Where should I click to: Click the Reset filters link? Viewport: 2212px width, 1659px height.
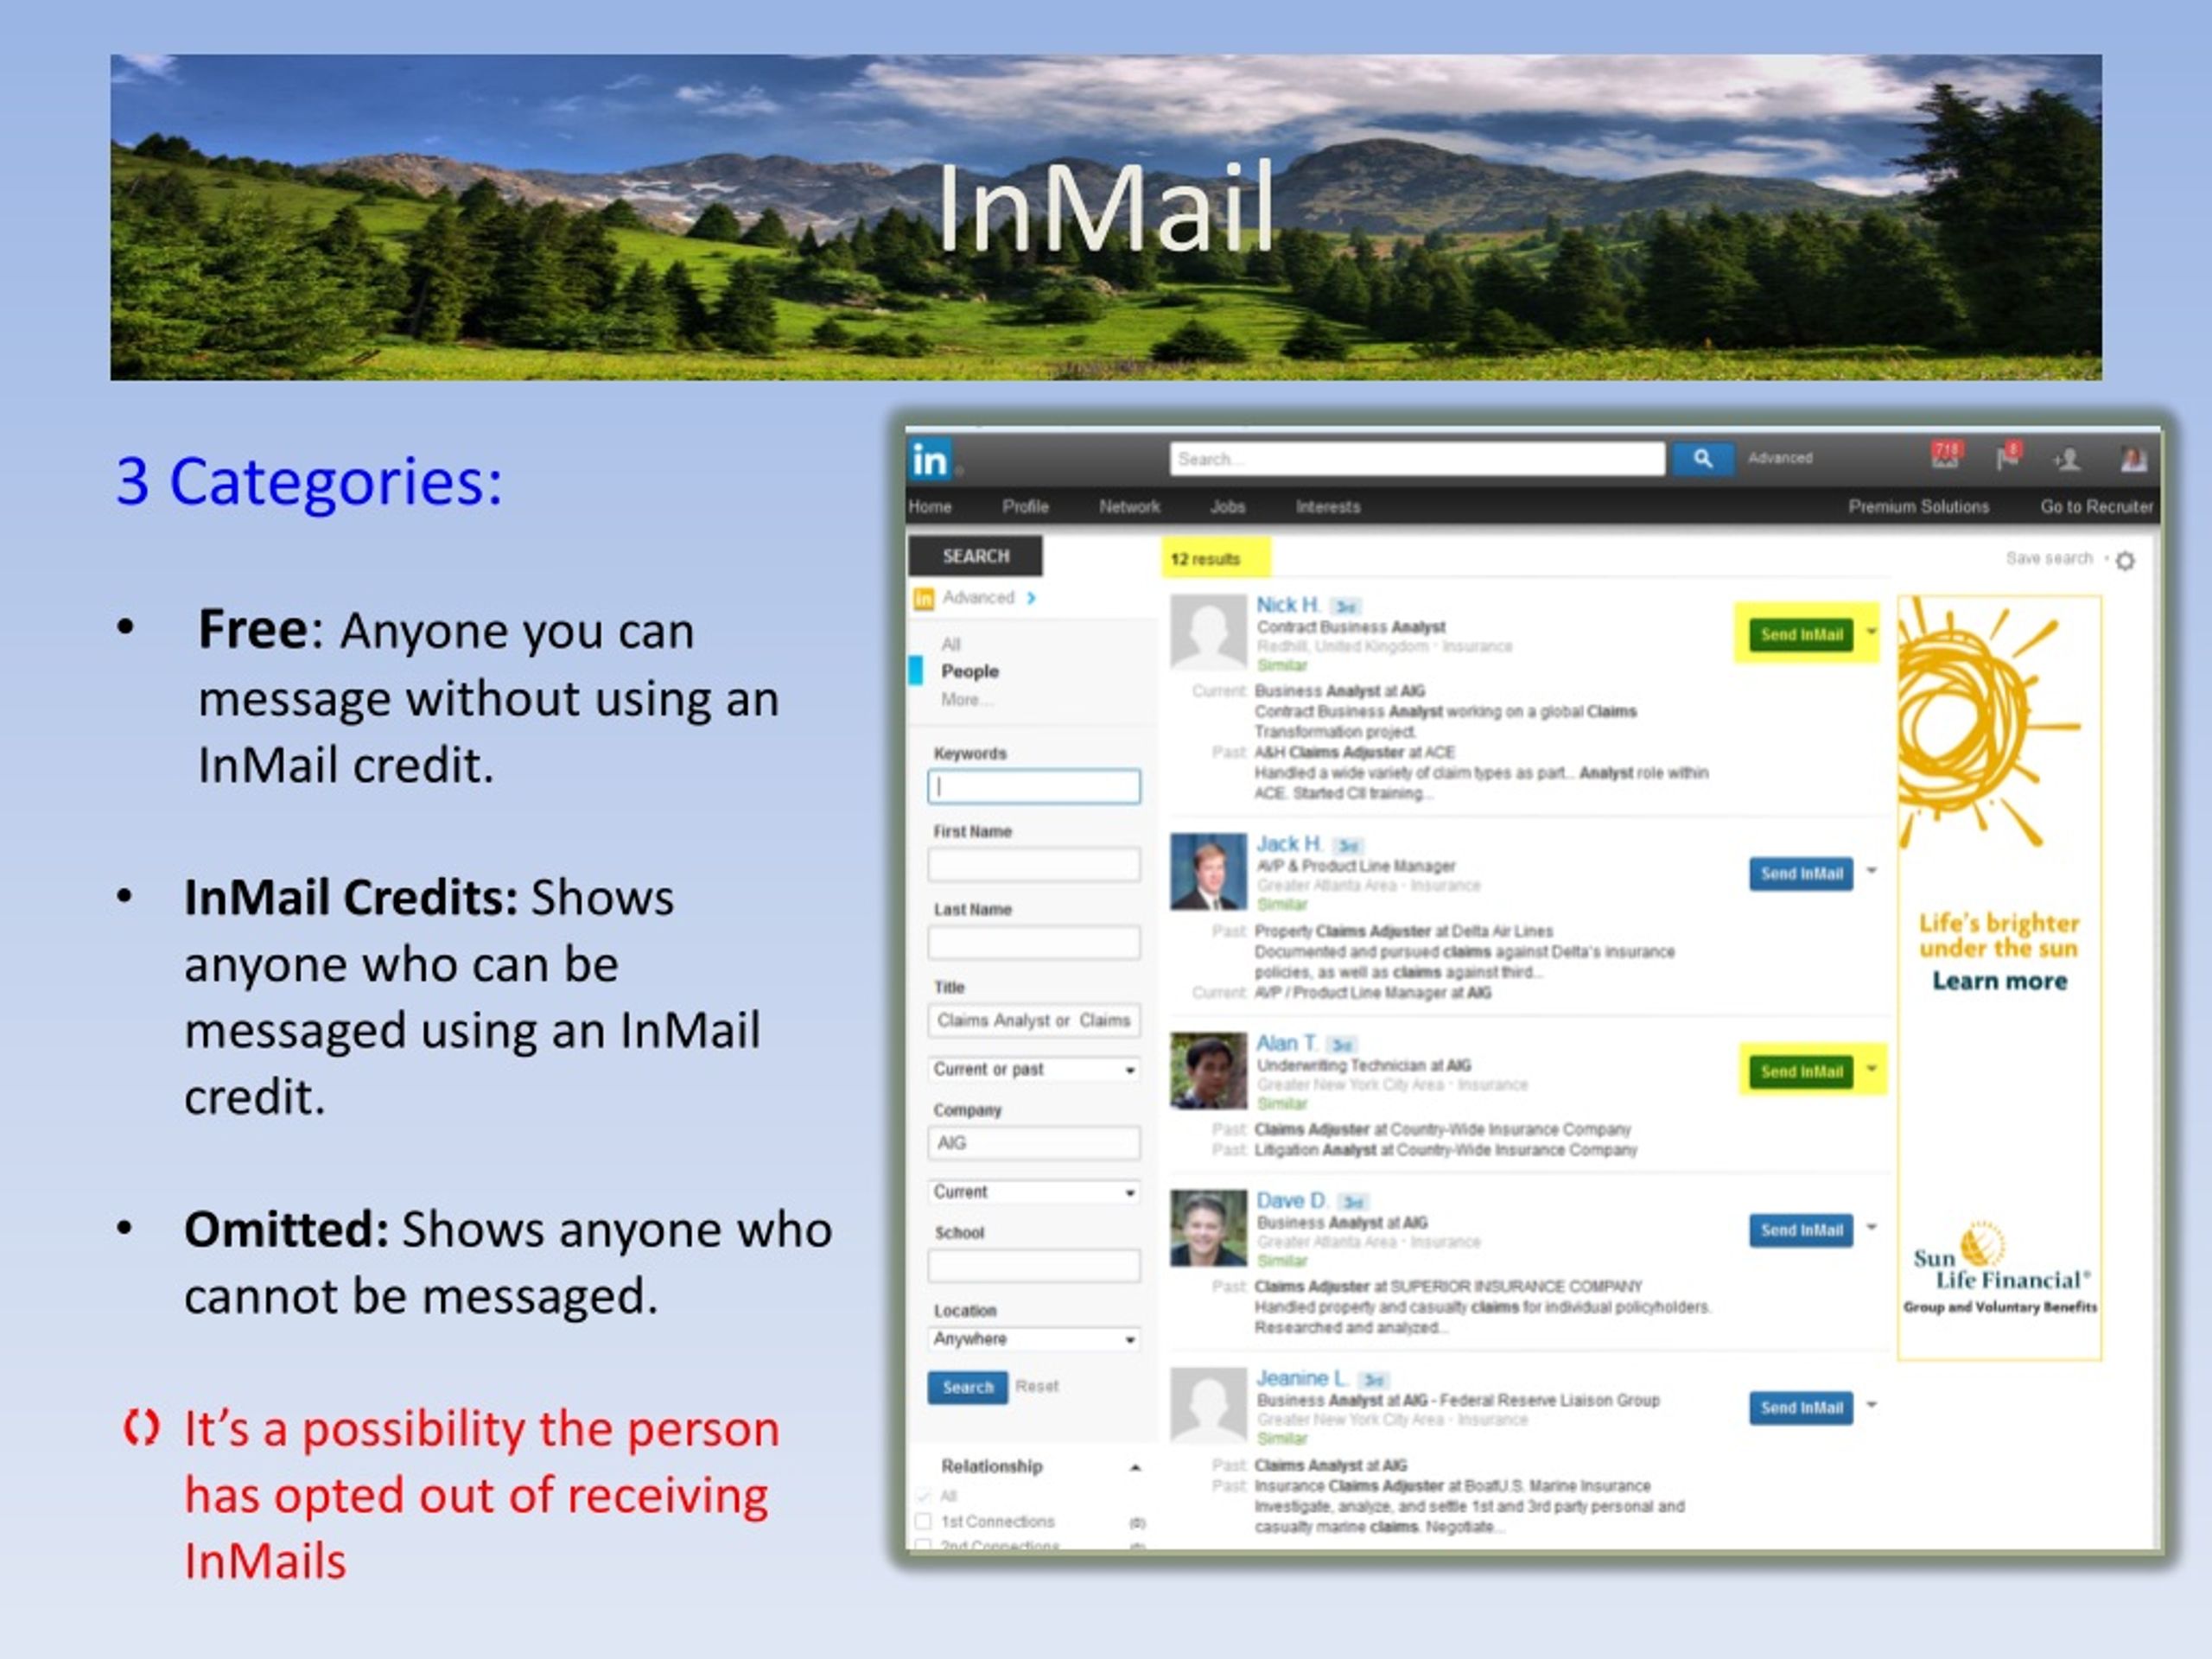click(x=1036, y=1386)
